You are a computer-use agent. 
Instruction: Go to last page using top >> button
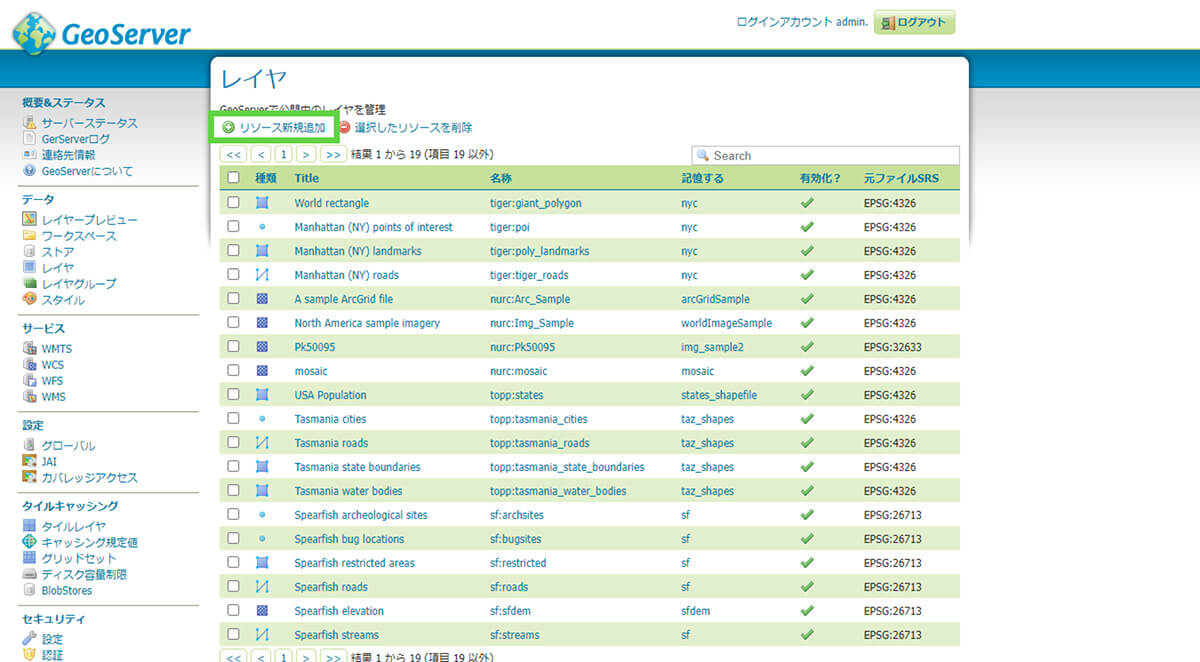click(x=334, y=155)
